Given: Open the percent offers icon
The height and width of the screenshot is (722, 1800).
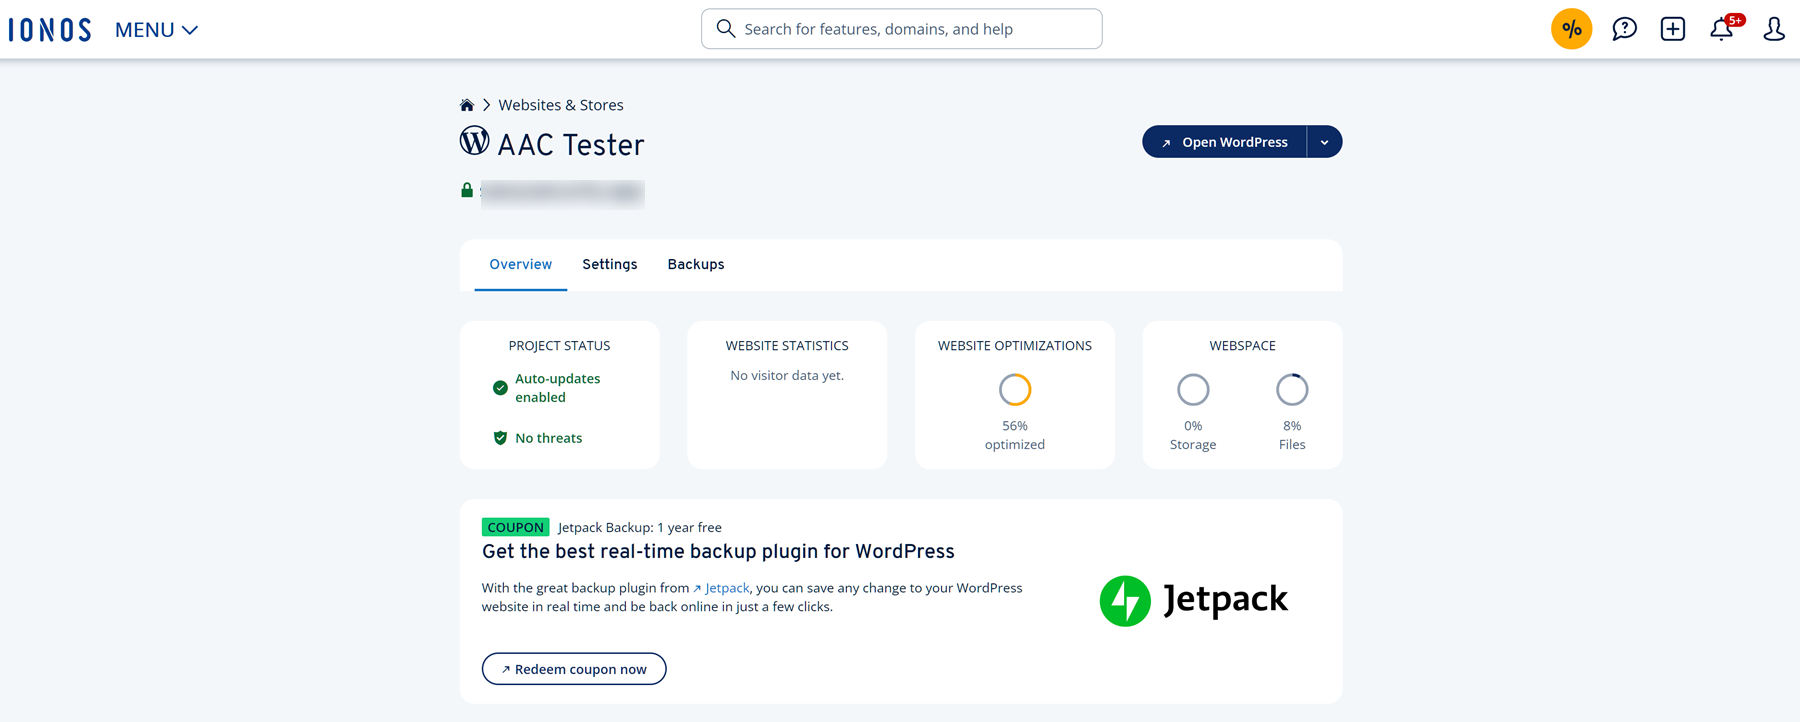Looking at the screenshot, I should point(1571,29).
